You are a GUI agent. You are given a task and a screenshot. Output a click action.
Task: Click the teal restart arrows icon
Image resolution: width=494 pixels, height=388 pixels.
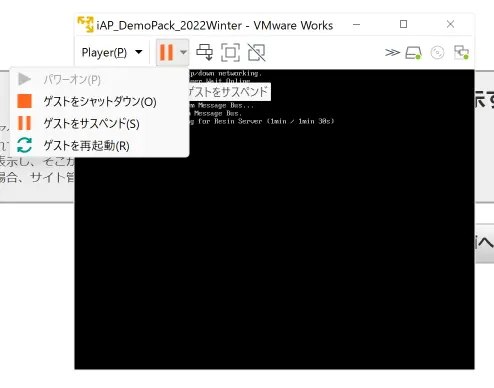[24, 145]
